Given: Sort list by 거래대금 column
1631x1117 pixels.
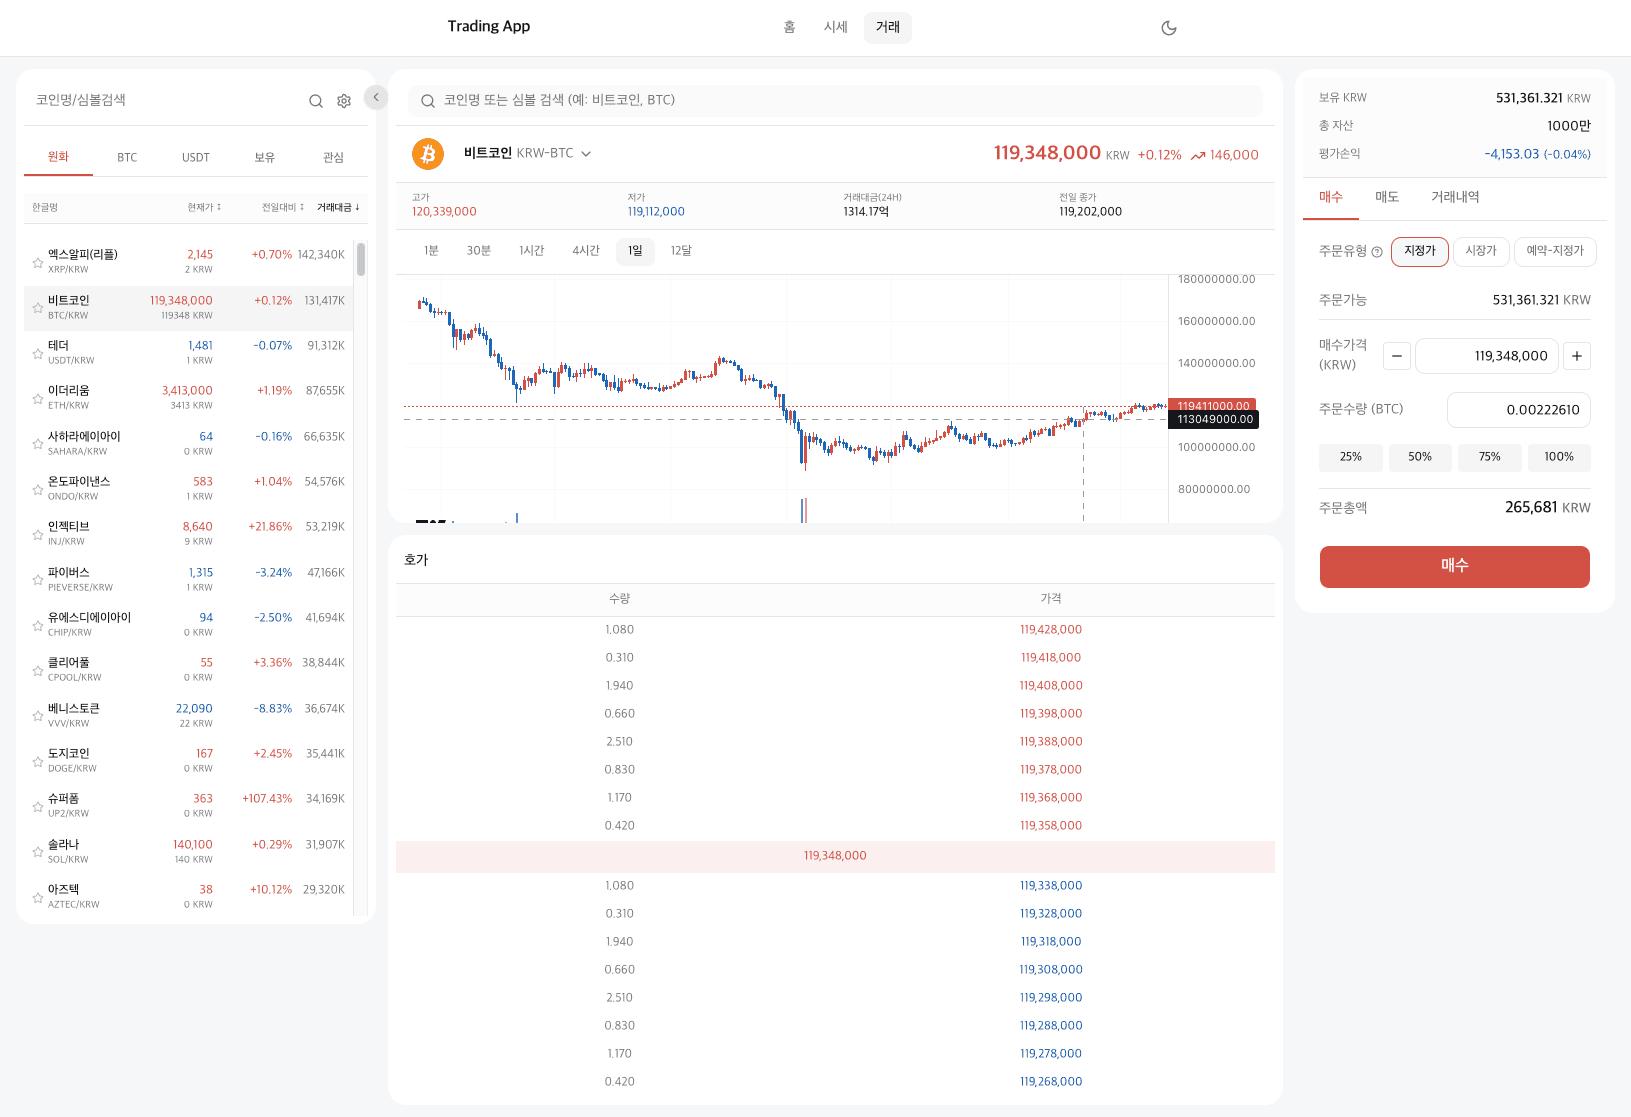Looking at the screenshot, I should [338, 208].
